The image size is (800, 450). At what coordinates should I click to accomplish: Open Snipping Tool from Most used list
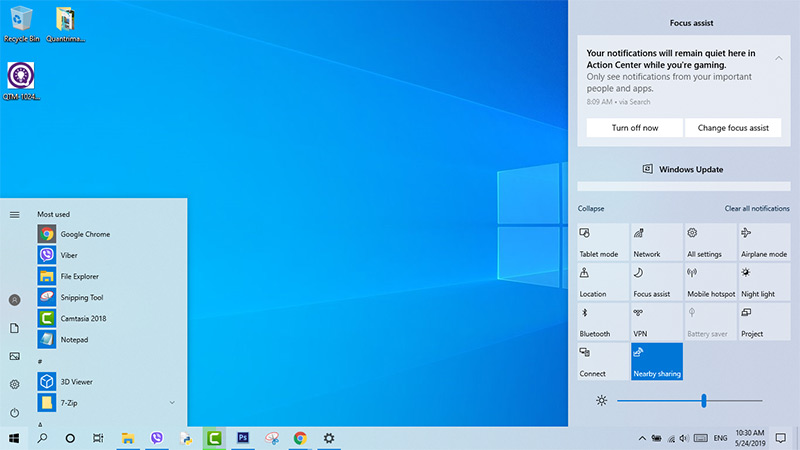pos(82,297)
